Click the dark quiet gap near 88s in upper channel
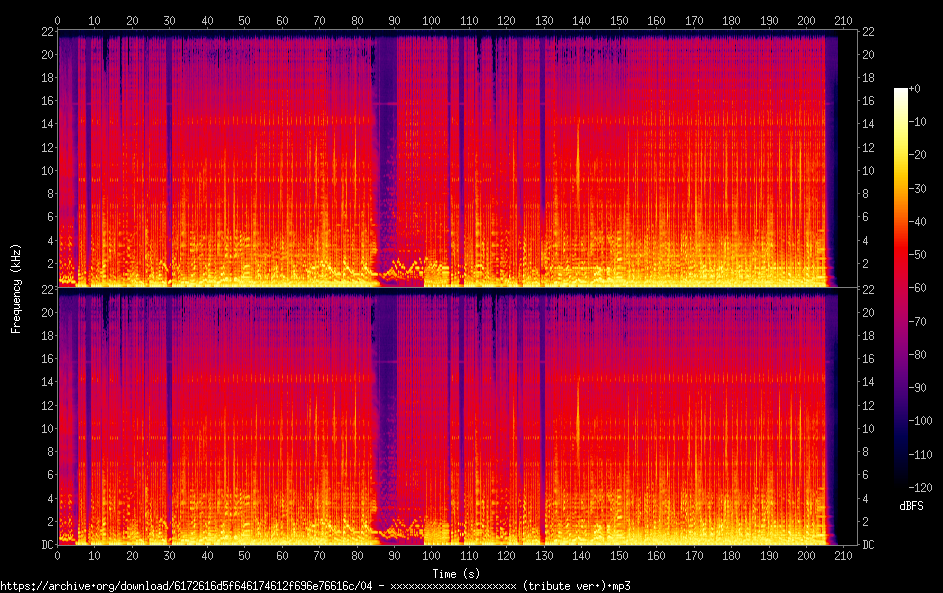The width and height of the screenshot is (943, 593). pyautogui.click(x=386, y=150)
